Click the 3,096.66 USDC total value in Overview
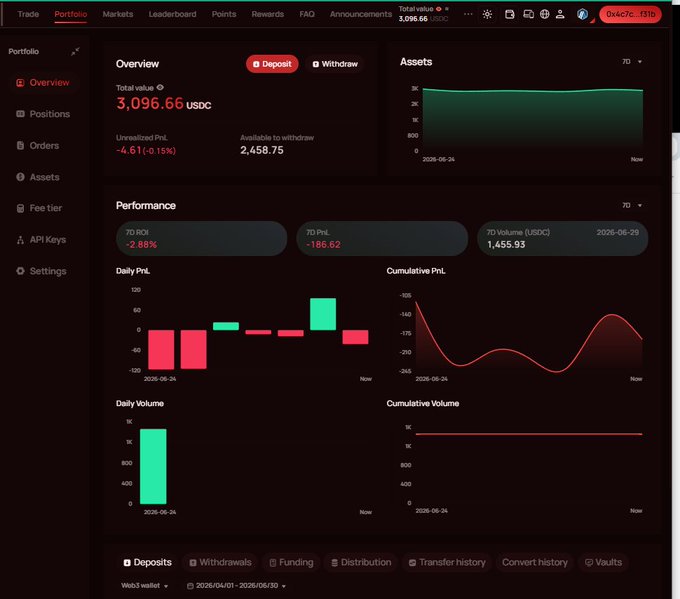The width and height of the screenshot is (680, 599). 163,104
